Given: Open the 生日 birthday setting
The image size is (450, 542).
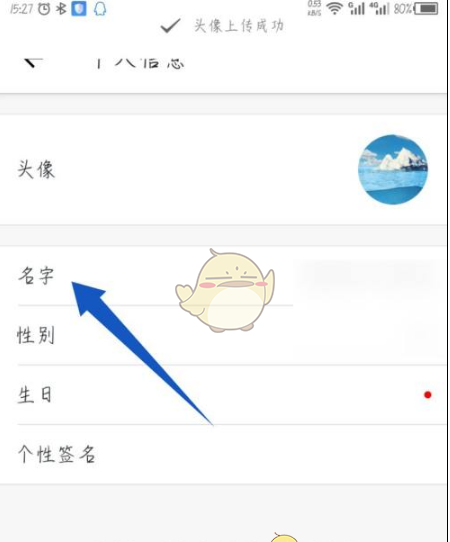Looking at the screenshot, I should [223, 395].
